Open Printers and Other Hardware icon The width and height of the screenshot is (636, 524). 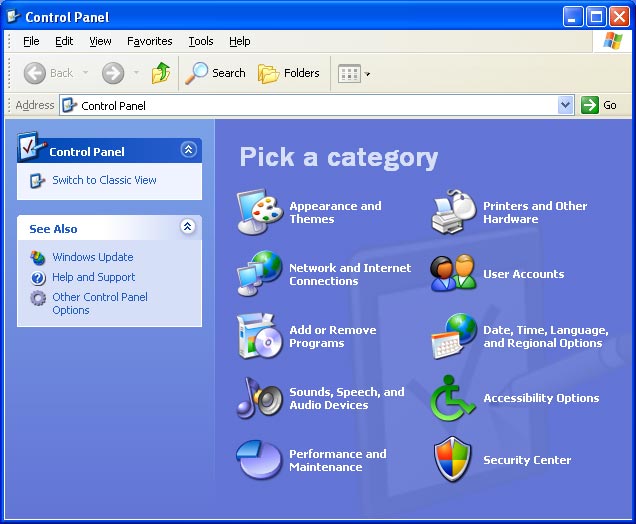(453, 212)
